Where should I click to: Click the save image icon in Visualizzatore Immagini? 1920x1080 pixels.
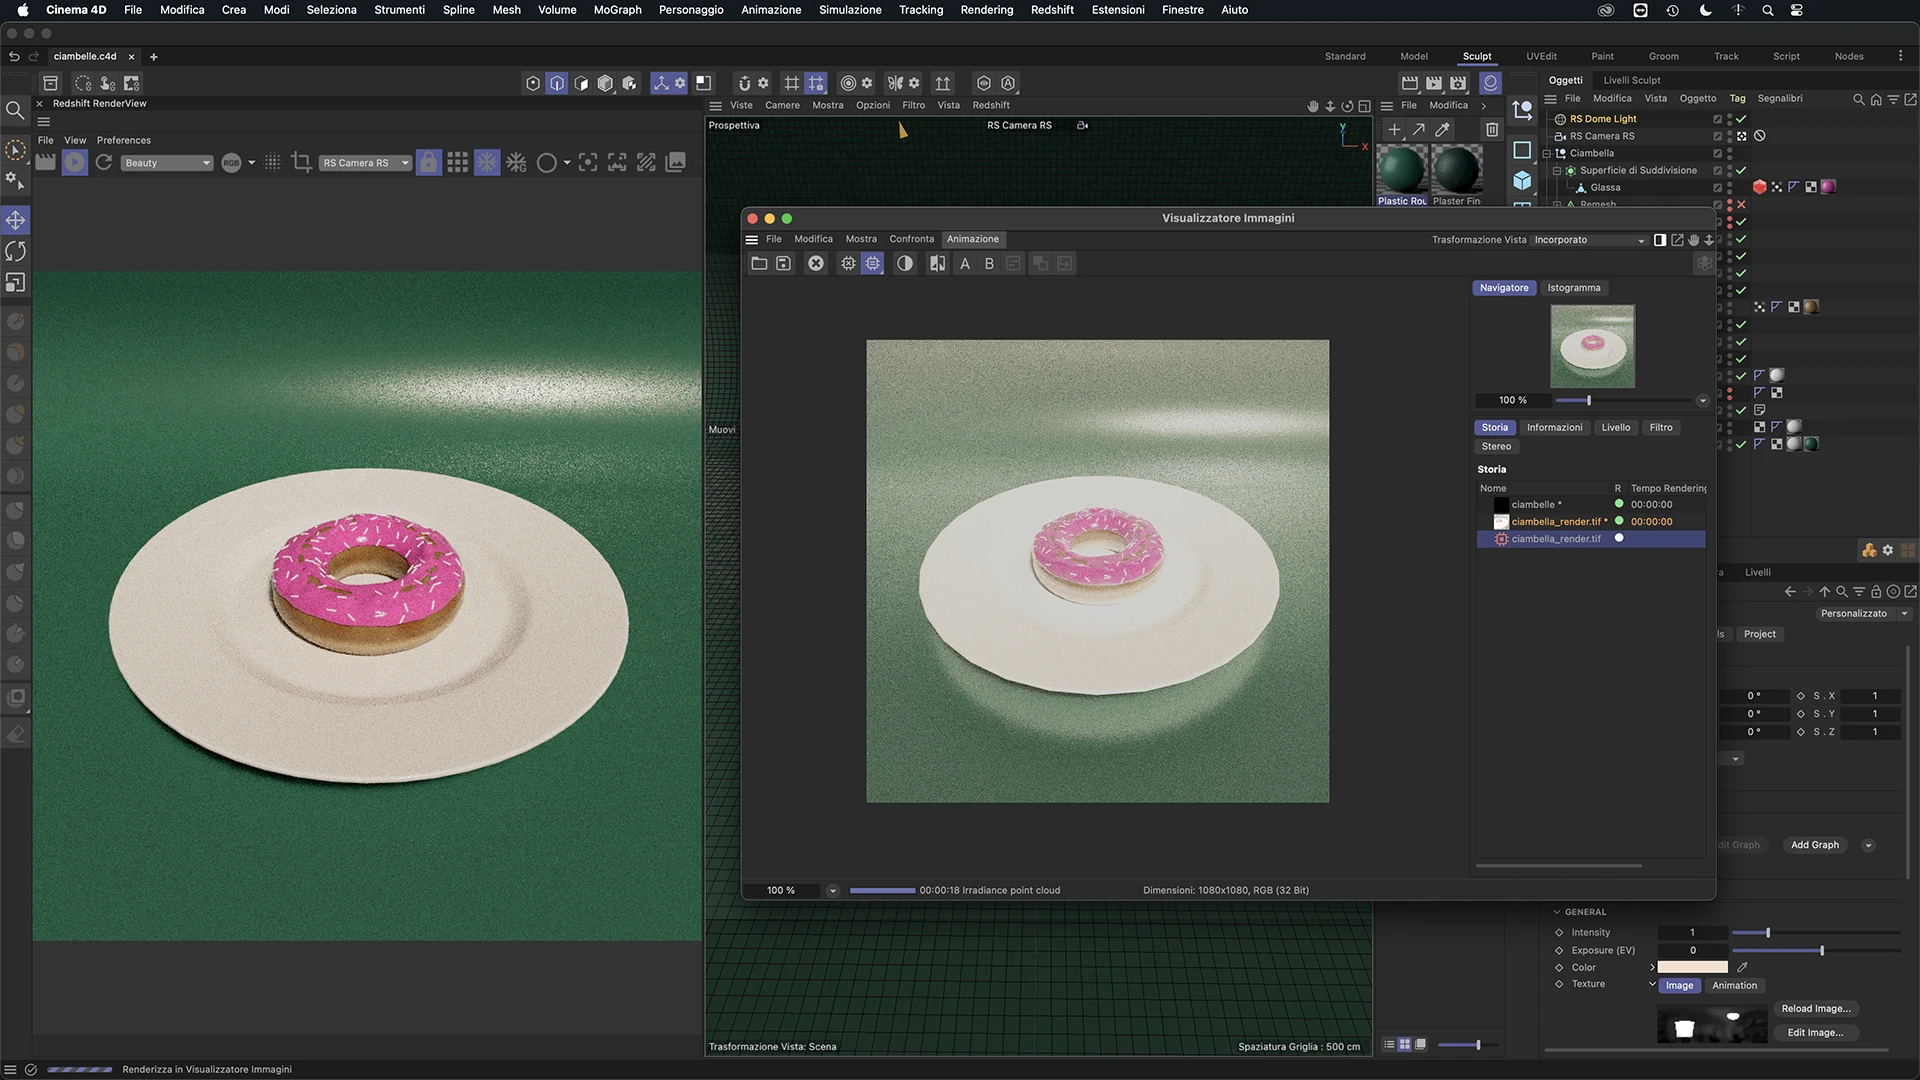click(784, 263)
